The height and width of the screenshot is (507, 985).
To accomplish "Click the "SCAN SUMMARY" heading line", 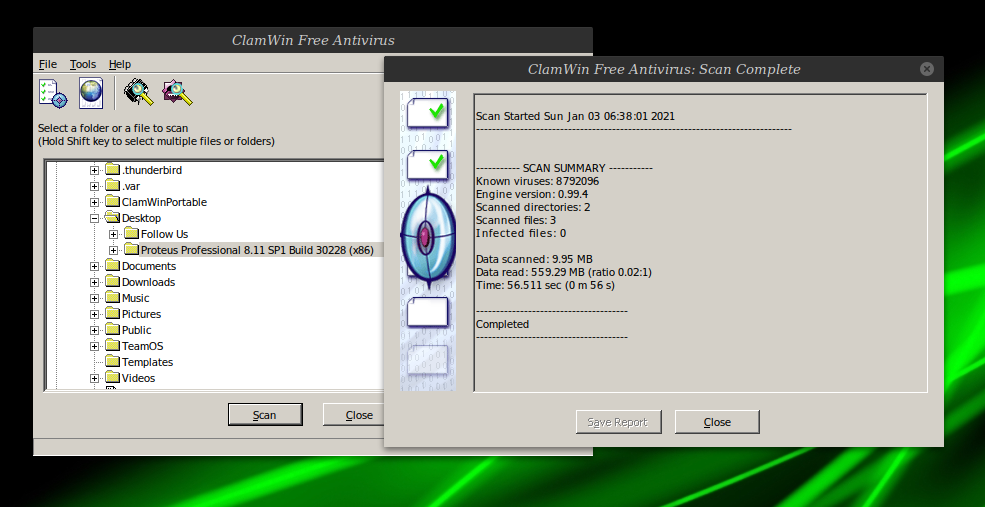I will coord(564,168).
